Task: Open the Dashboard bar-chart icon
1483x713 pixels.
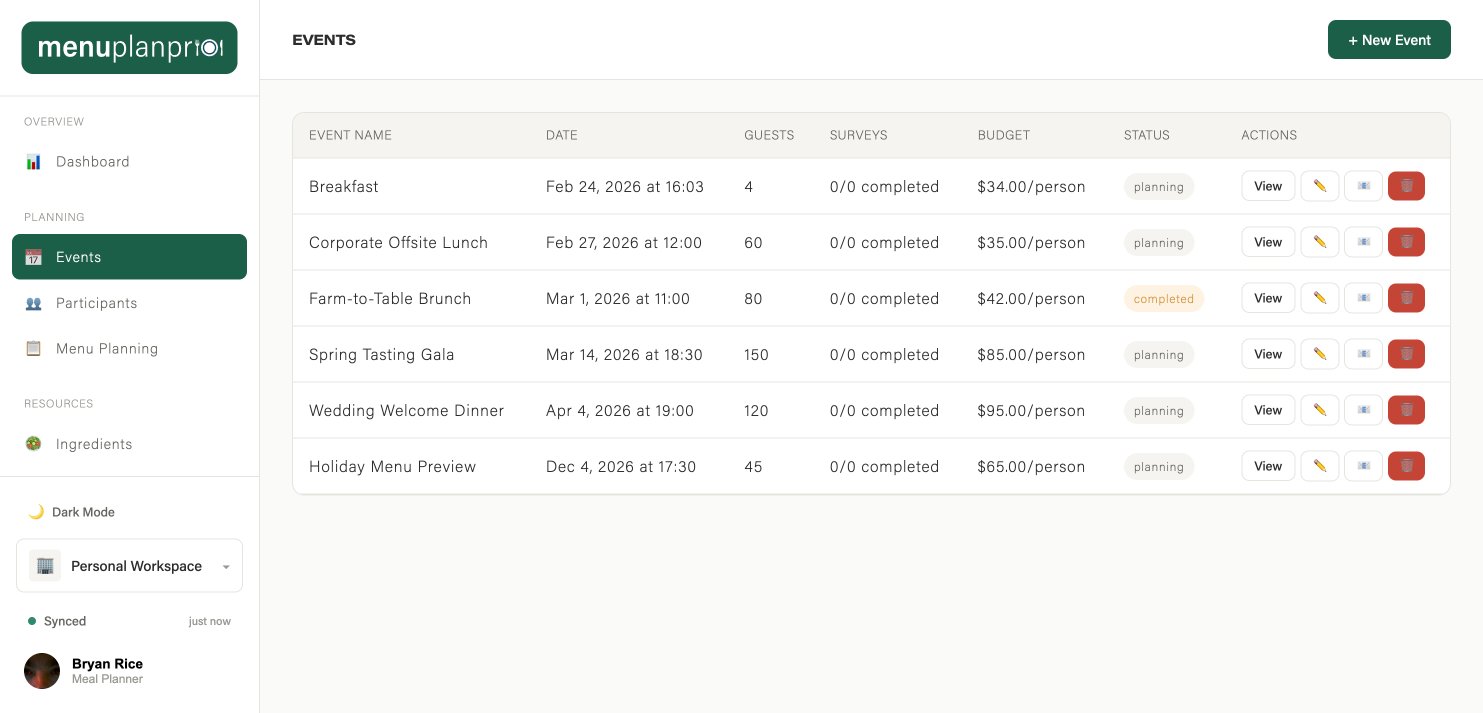Action: point(33,161)
